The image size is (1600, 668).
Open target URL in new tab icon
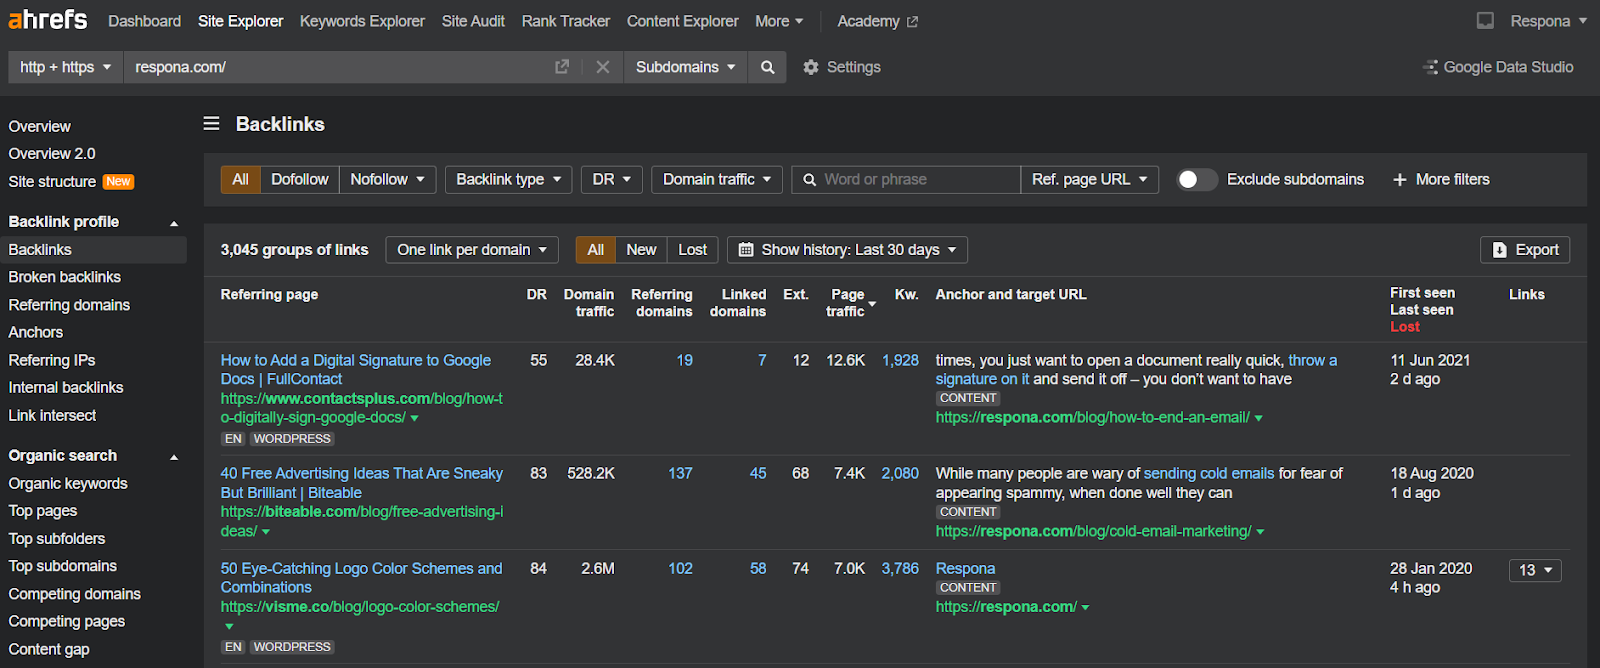(x=562, y=67)
